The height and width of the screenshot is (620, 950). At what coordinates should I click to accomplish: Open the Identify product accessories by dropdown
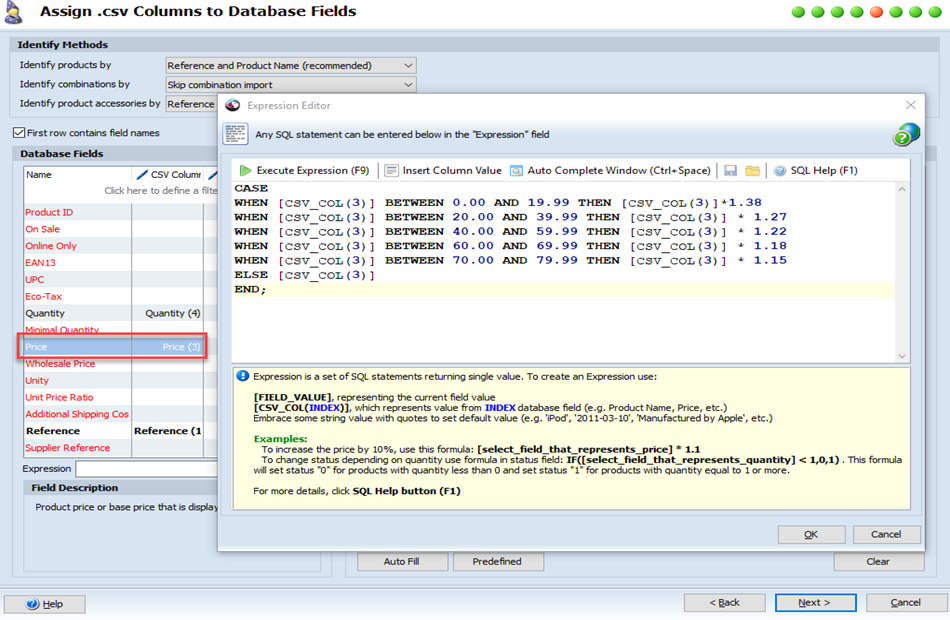point(191,104)
